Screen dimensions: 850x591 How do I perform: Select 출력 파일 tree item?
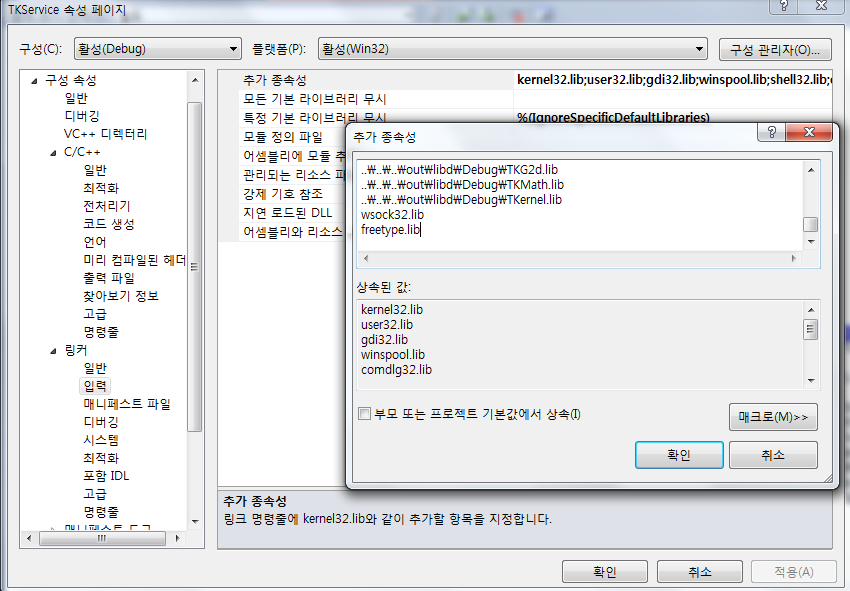[x=109, y=278]
